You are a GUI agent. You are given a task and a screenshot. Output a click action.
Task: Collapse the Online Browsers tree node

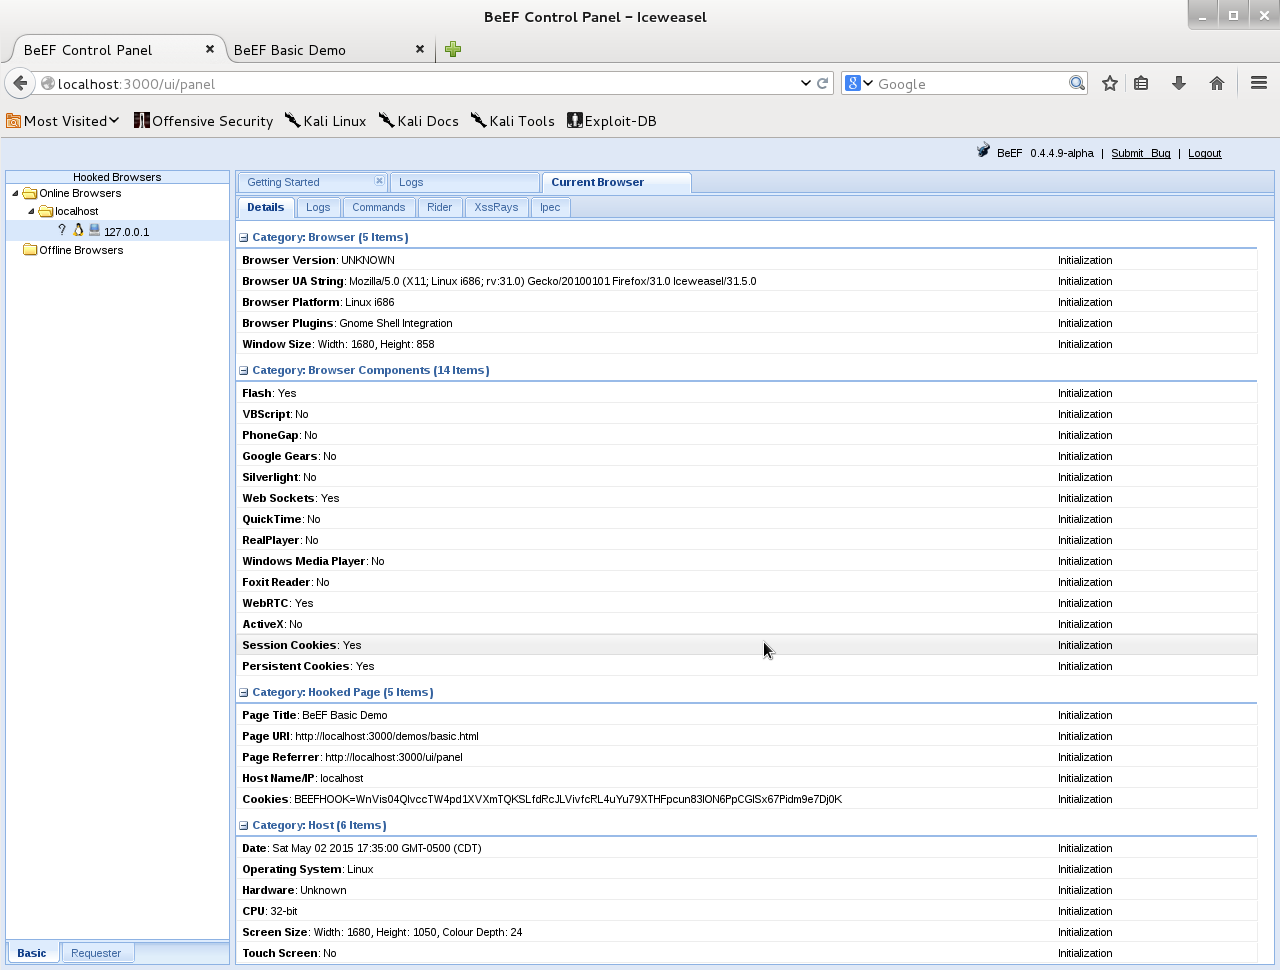point(15,193)
